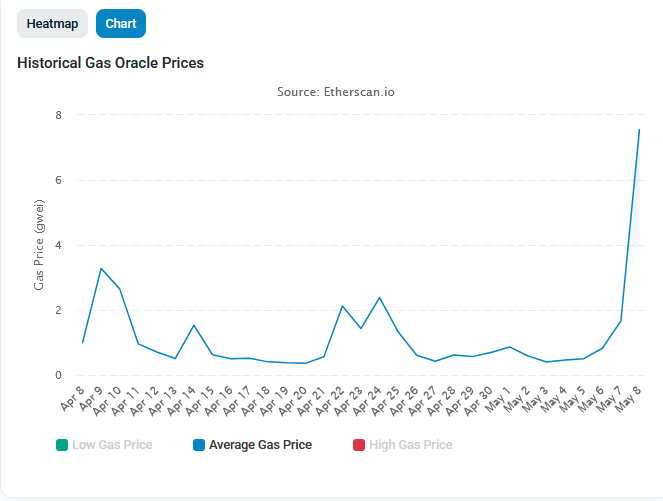This screenshot has width=663, height=501.
Task: Toggle the Low Gas Price series
Action: [x=104, y=445]
